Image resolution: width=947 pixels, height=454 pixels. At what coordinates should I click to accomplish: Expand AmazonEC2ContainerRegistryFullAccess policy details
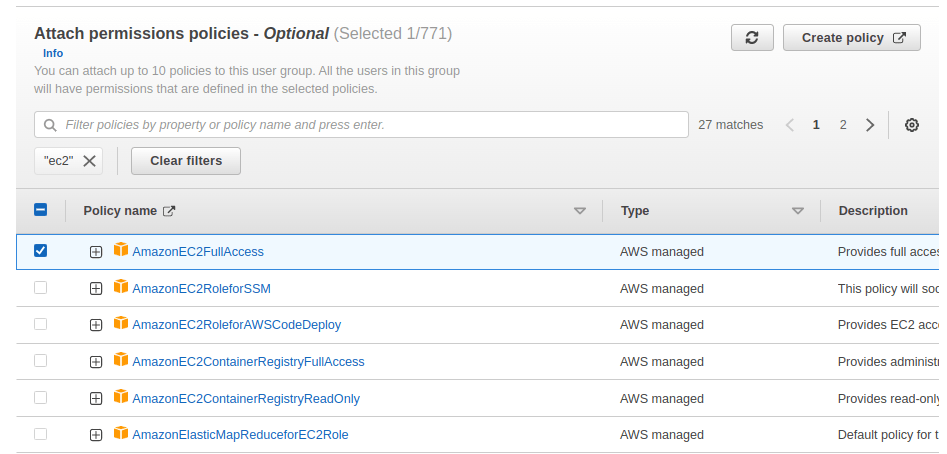pos(96,362)
